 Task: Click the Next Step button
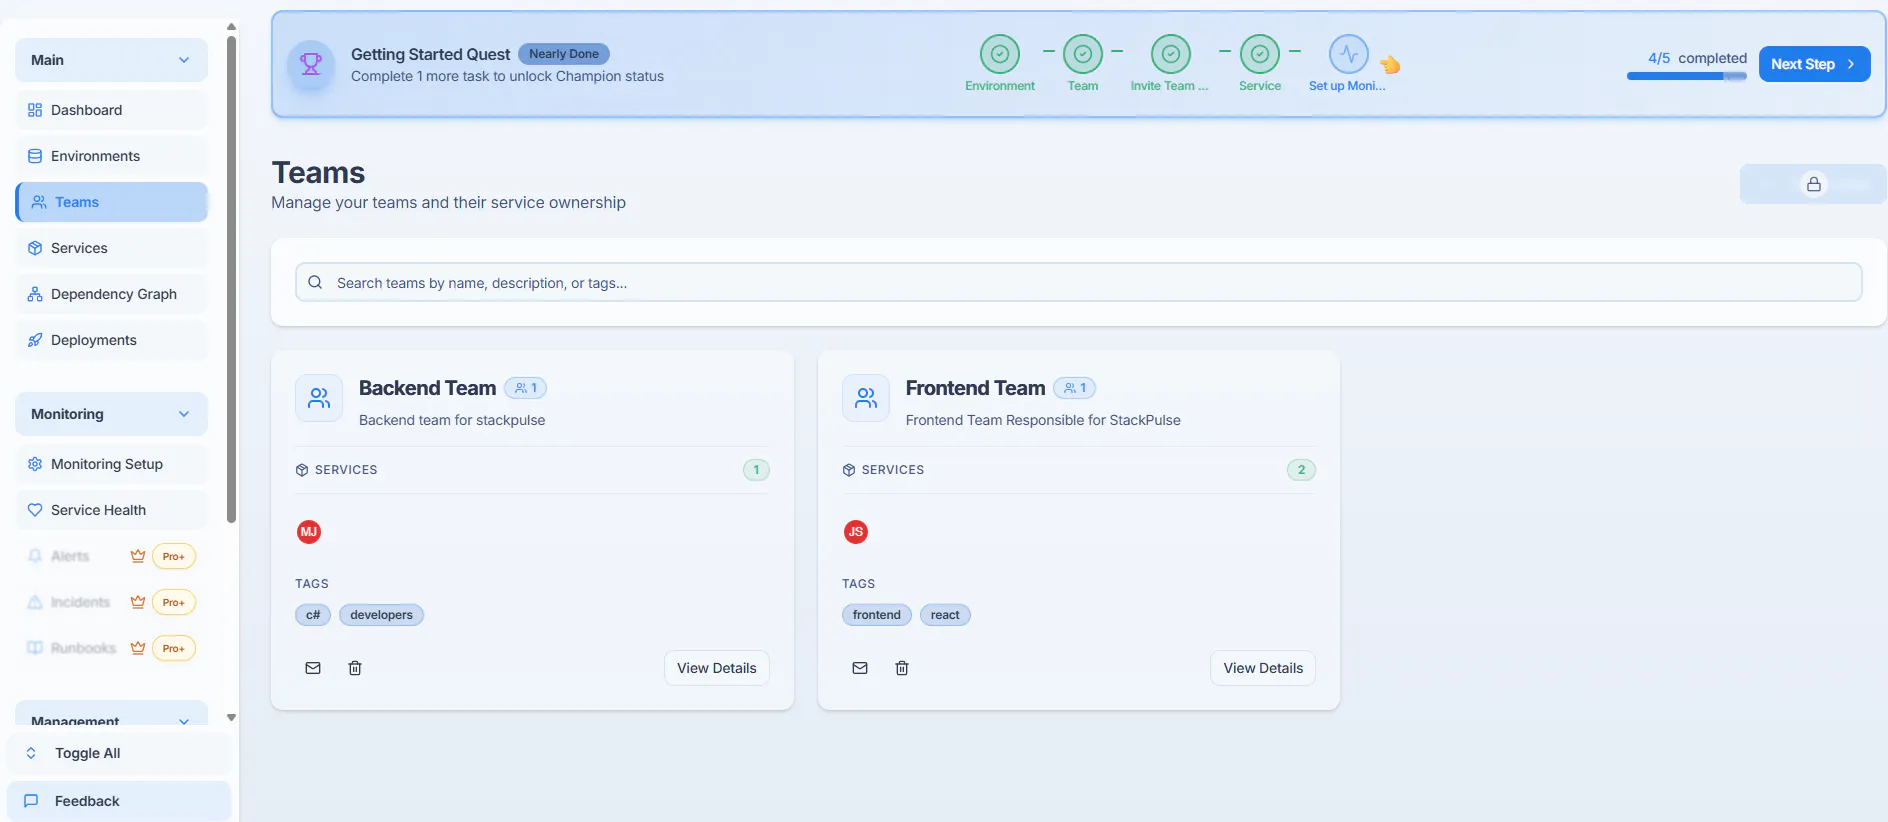coord(1814,64)
